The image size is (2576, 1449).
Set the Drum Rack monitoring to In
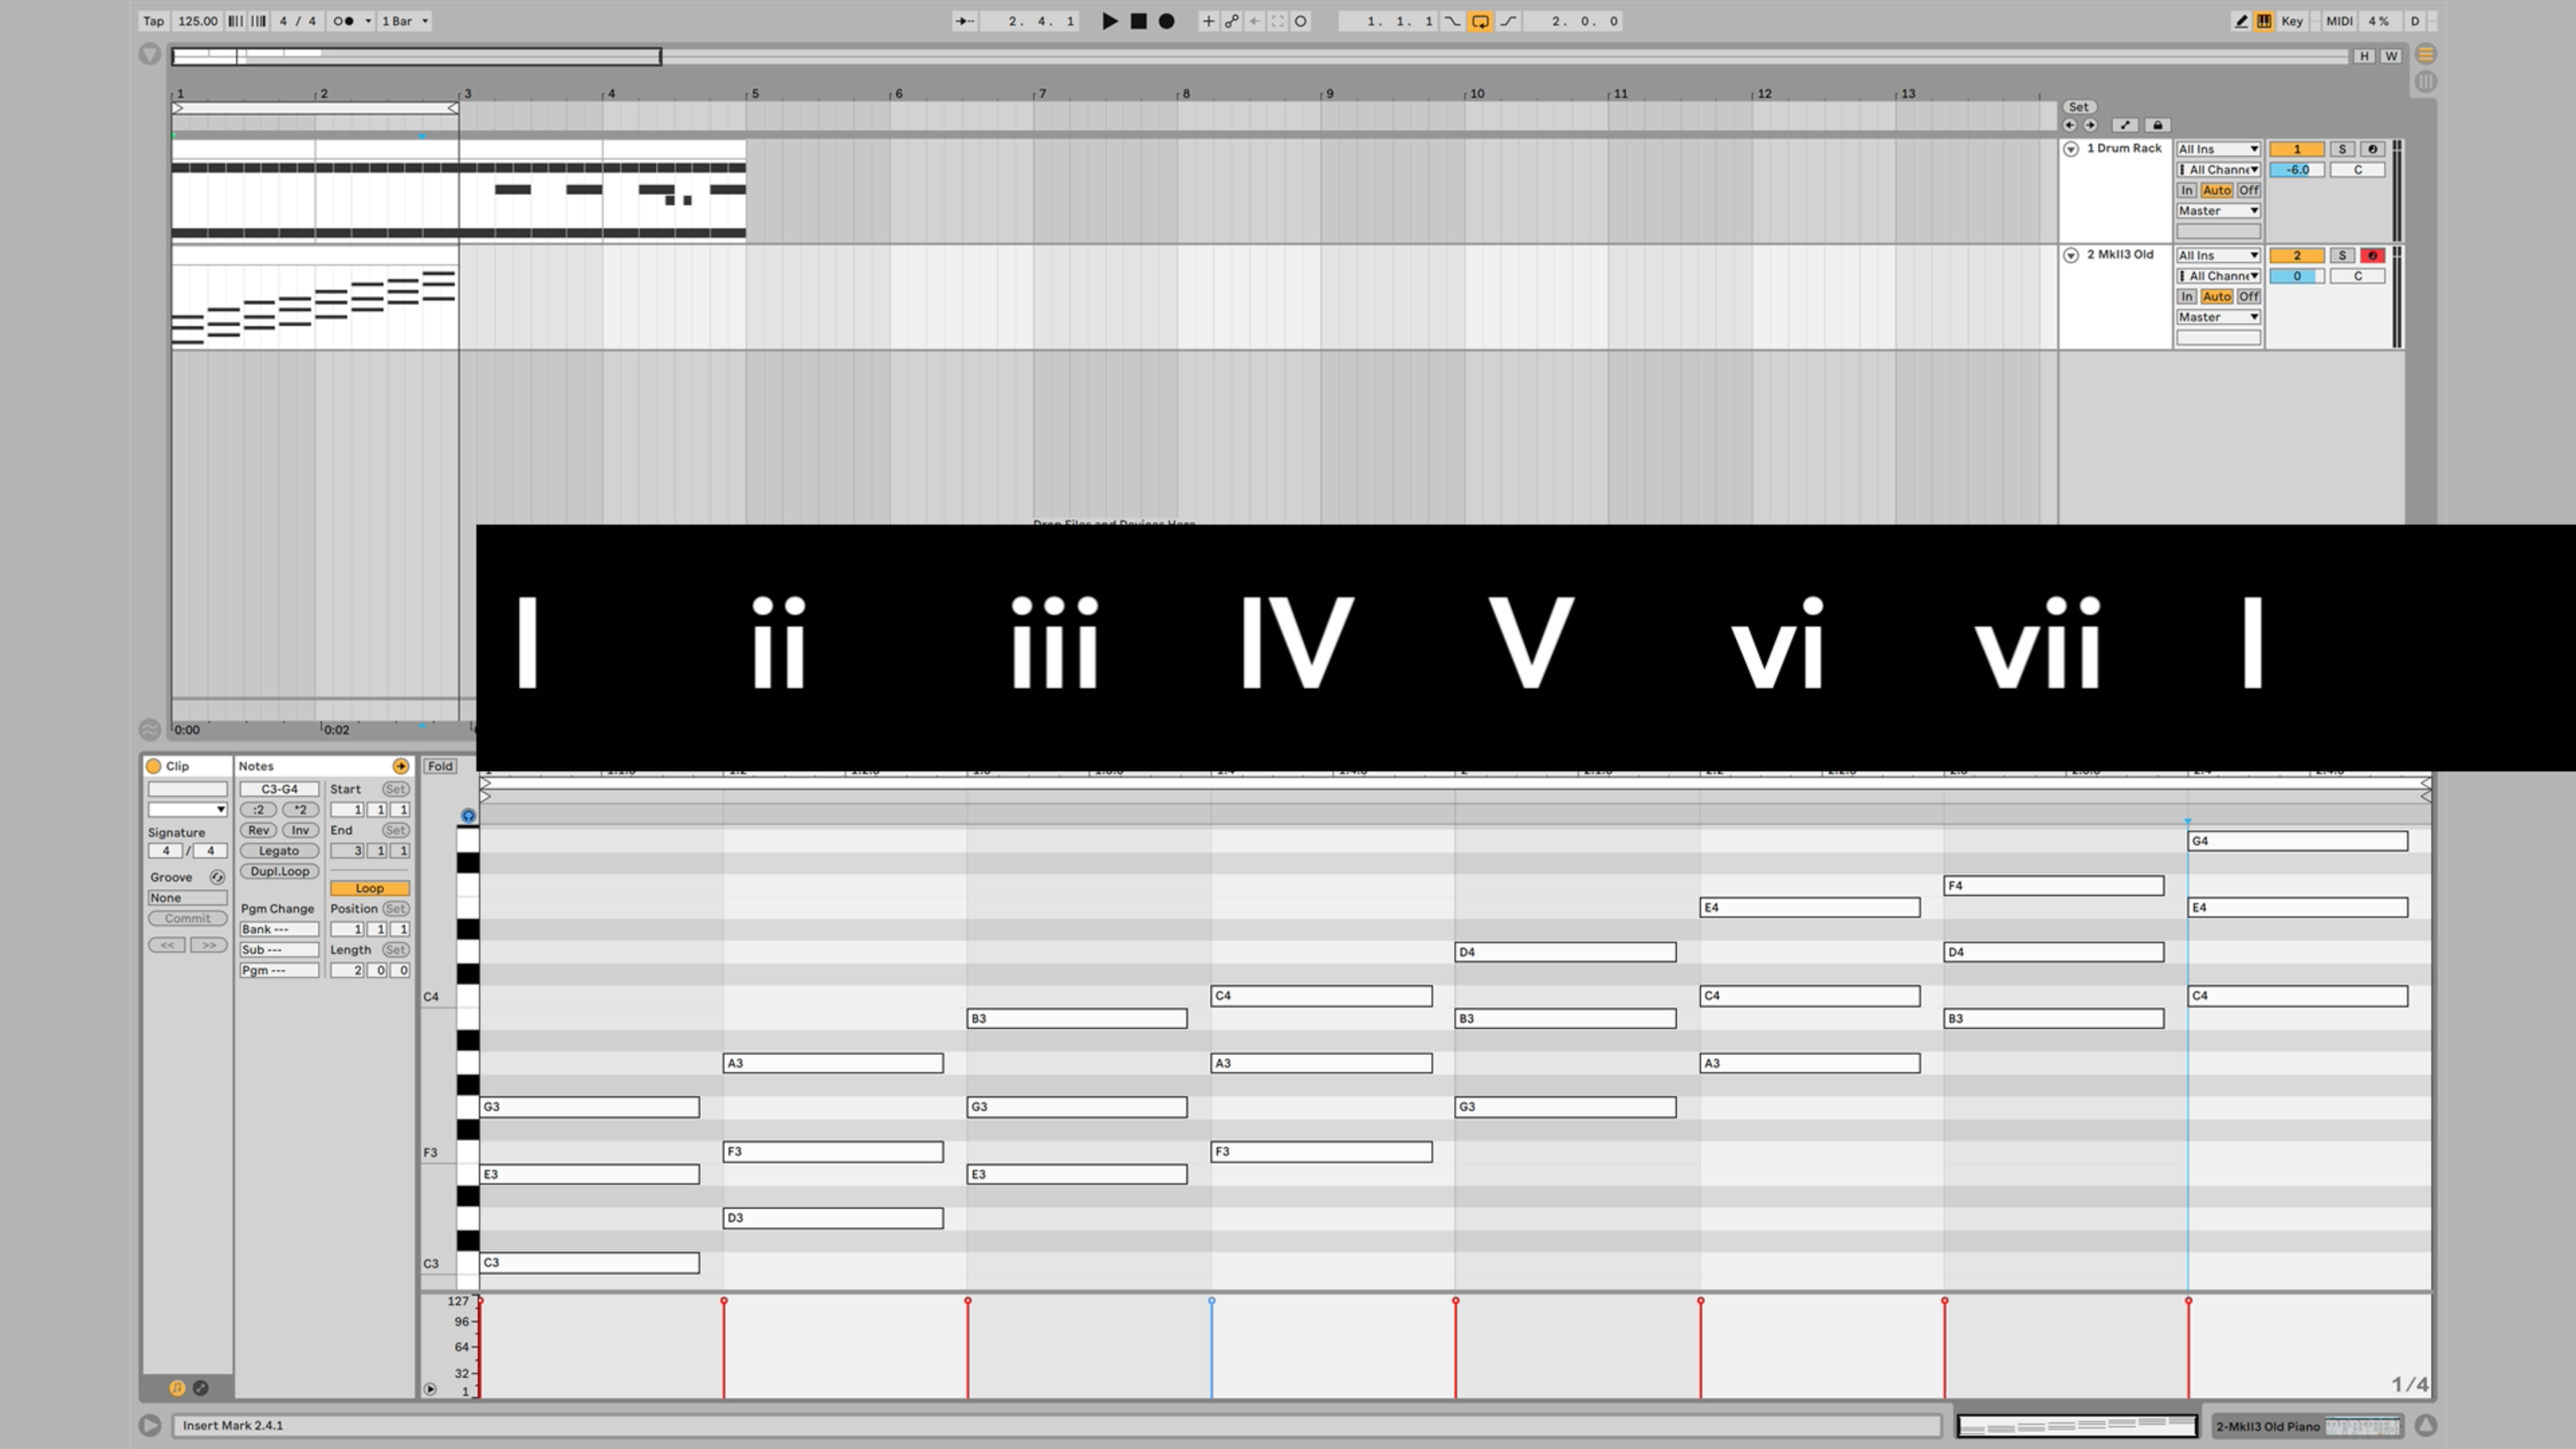[x=2187, y=190]
